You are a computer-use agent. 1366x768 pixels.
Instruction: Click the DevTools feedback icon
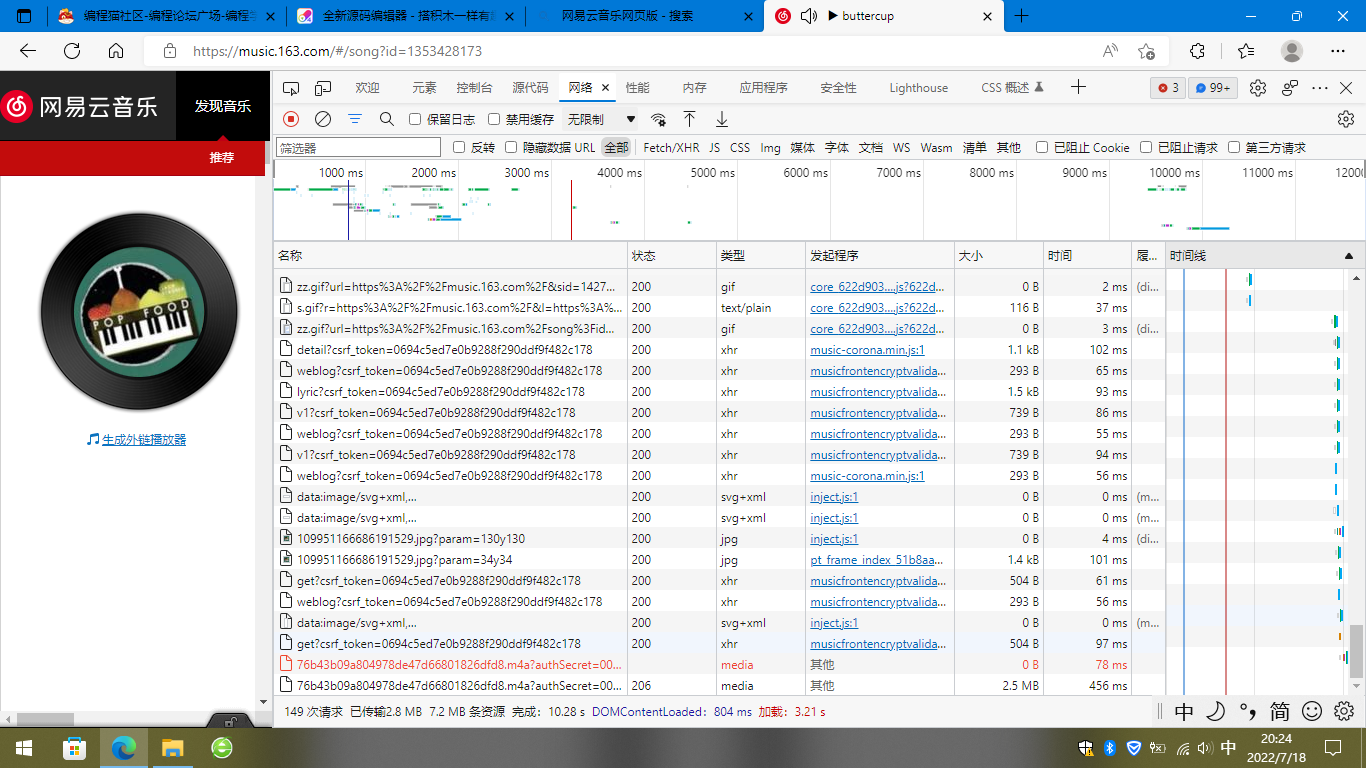click(x=1290, y=88)
